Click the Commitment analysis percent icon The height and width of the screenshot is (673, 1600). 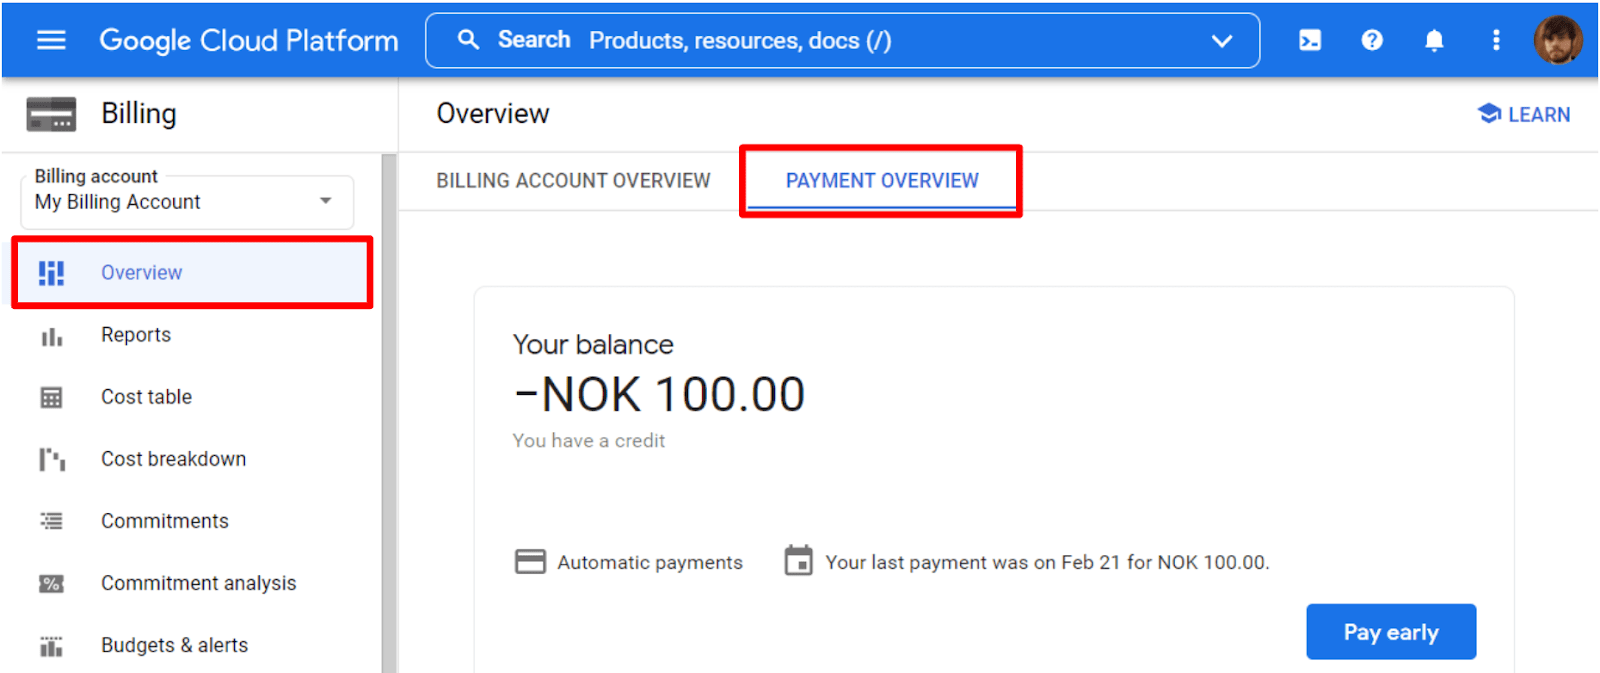(51, 584)
